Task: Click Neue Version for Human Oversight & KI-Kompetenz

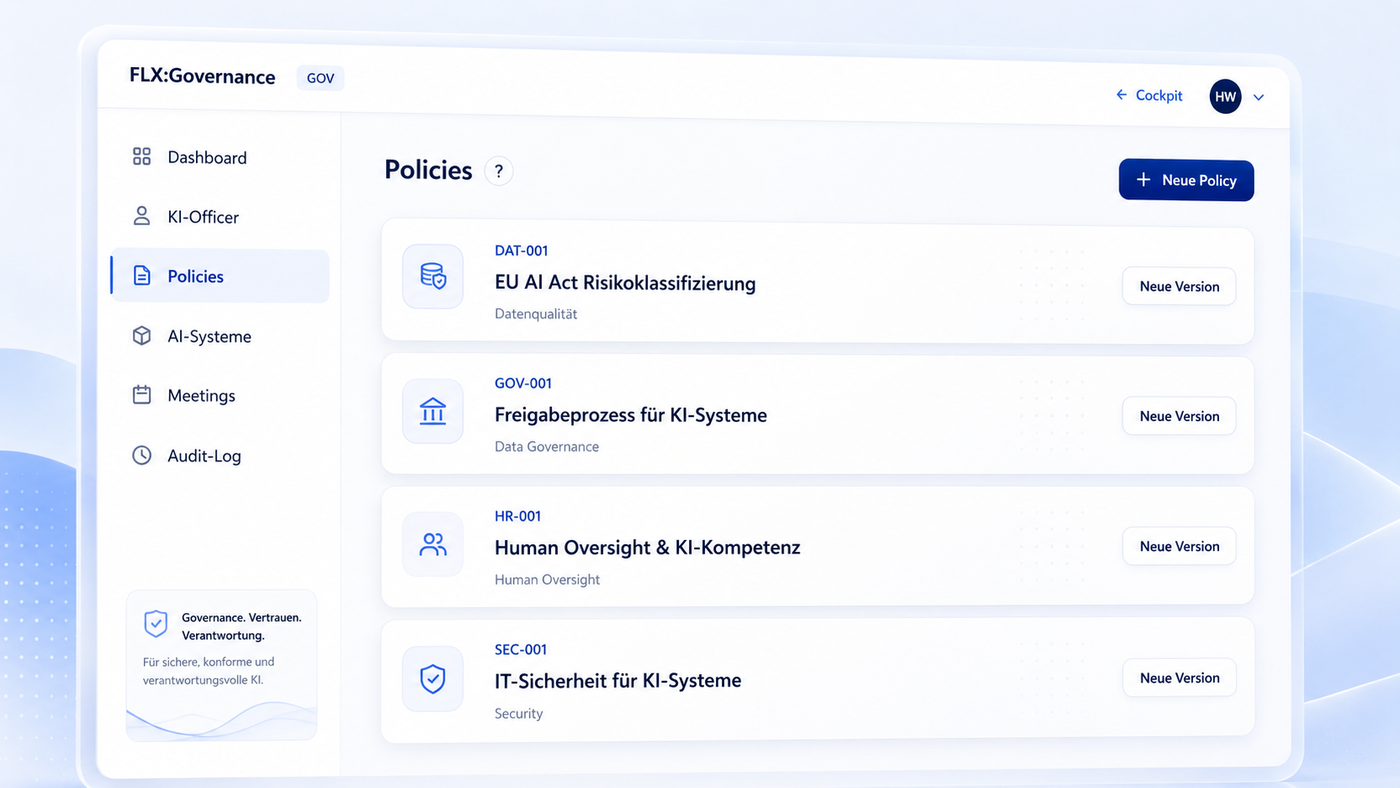Action: click(x=1179, y=546)
